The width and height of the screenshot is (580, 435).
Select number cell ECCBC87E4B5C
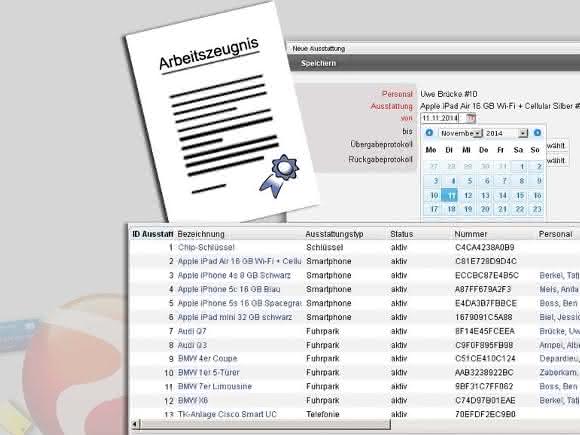tap(487, 275)
